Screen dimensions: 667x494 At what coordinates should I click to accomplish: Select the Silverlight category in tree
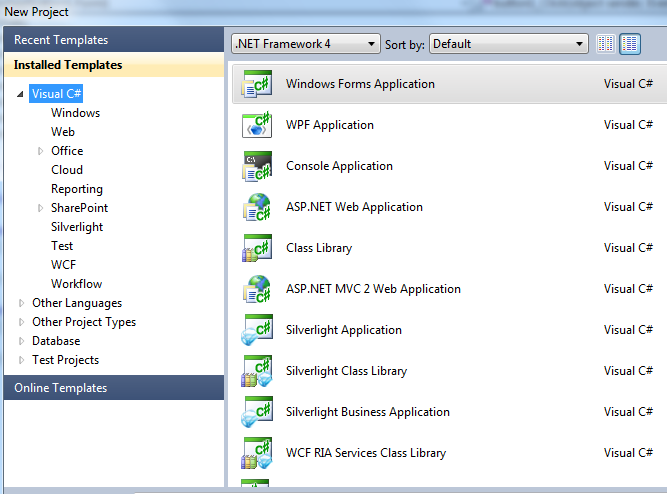click(x=77, y=227)
